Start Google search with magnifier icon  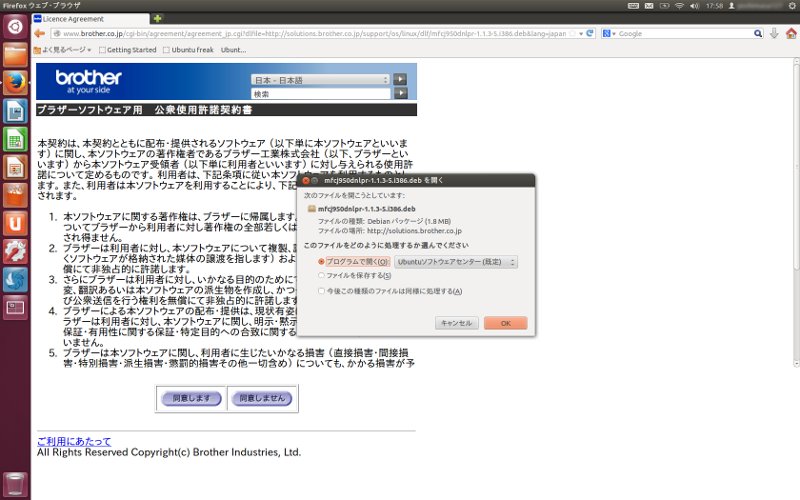pyautogui.click(x=758, y=34)
